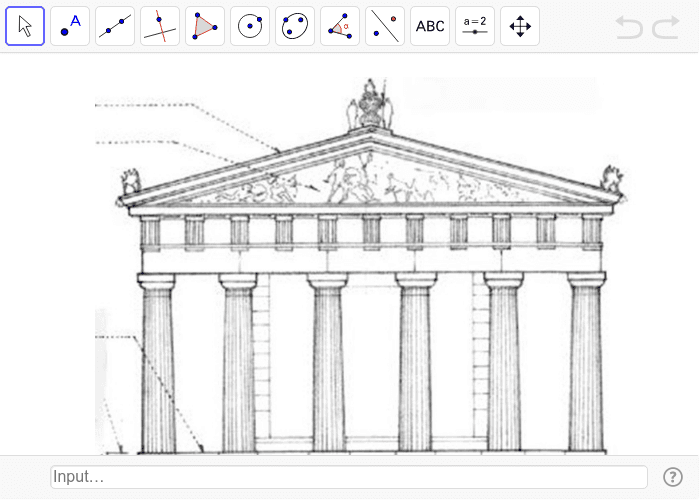Select Reflect about Line tool

coord(385,26)
